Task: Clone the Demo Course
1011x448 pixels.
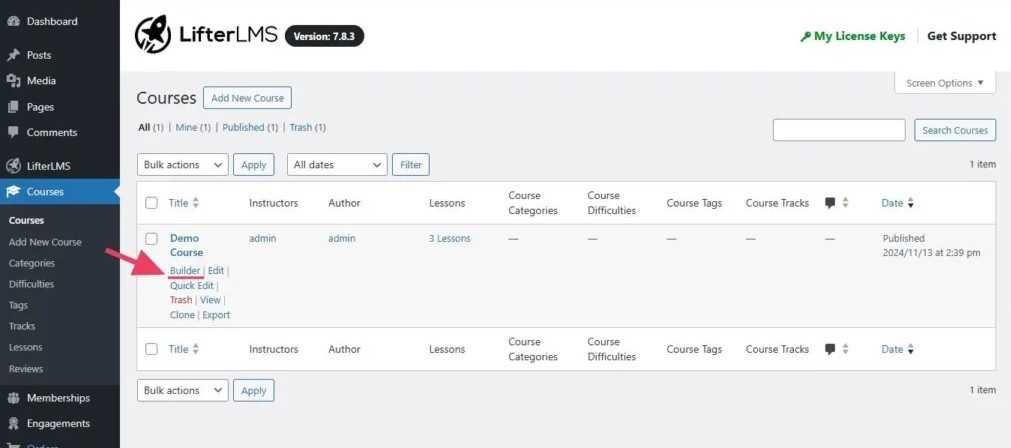Action: 182,315
